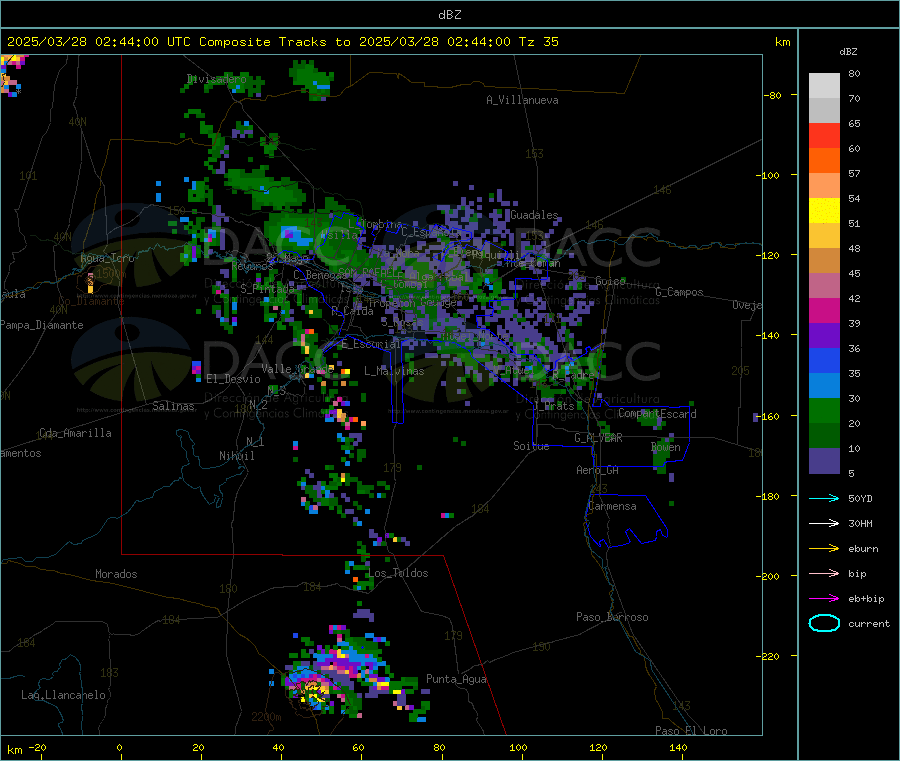This screenshot has width=900, height=761.
Task: Click the Soitue location label
Action: coord(531,445)
